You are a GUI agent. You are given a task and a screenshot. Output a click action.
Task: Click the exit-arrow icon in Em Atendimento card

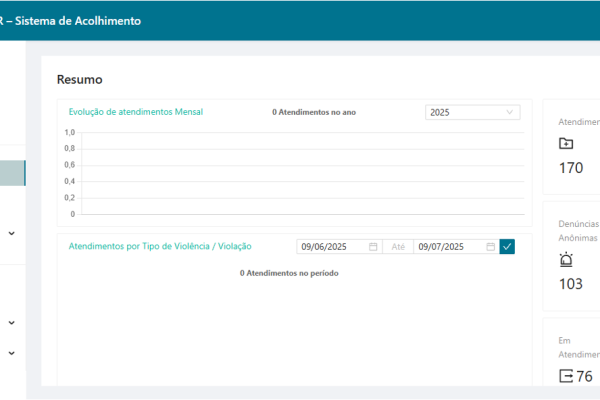[x=566, y=377]
